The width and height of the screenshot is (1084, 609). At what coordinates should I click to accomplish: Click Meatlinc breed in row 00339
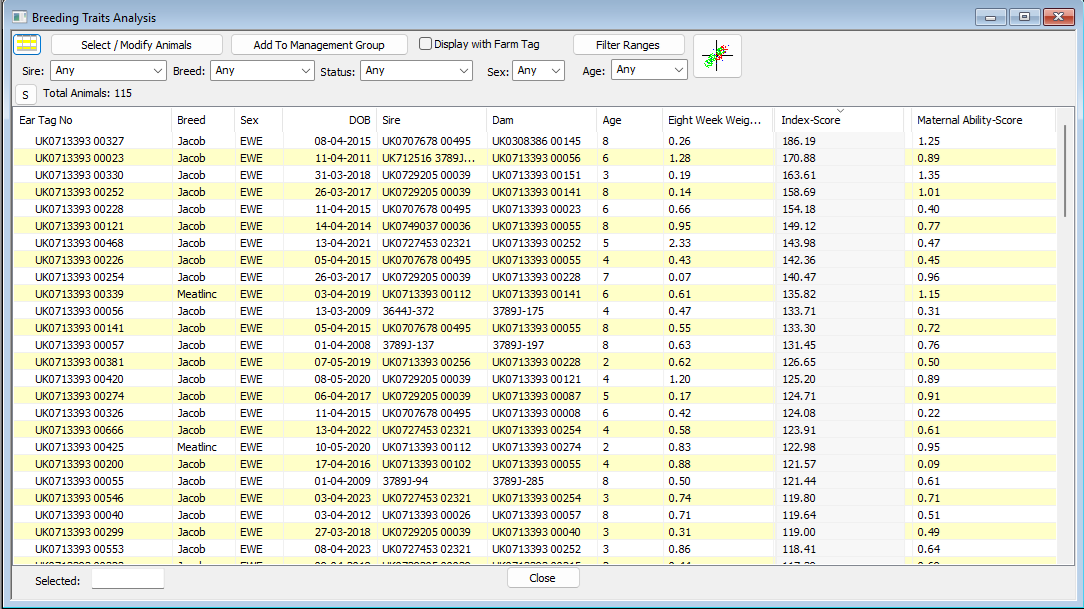tap(196, 294)
